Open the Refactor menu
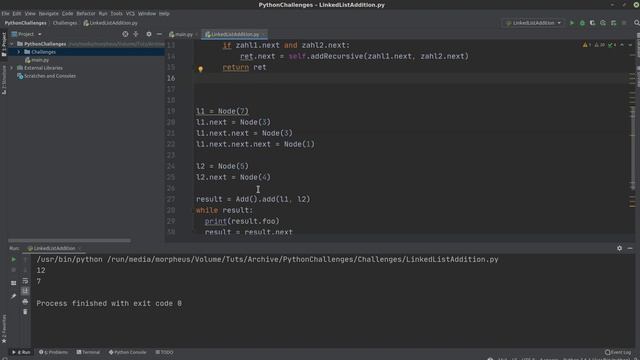This screenshot has width=640, height=360. click(86, 13)
